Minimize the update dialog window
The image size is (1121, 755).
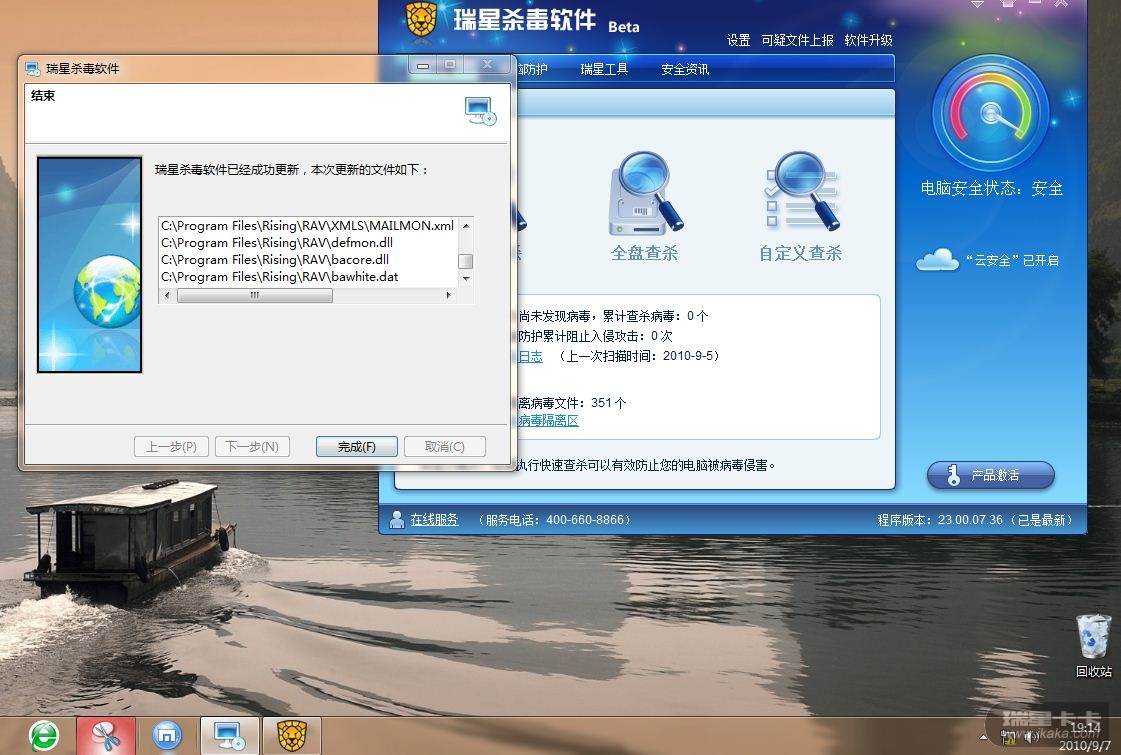(x=423, y=65)
